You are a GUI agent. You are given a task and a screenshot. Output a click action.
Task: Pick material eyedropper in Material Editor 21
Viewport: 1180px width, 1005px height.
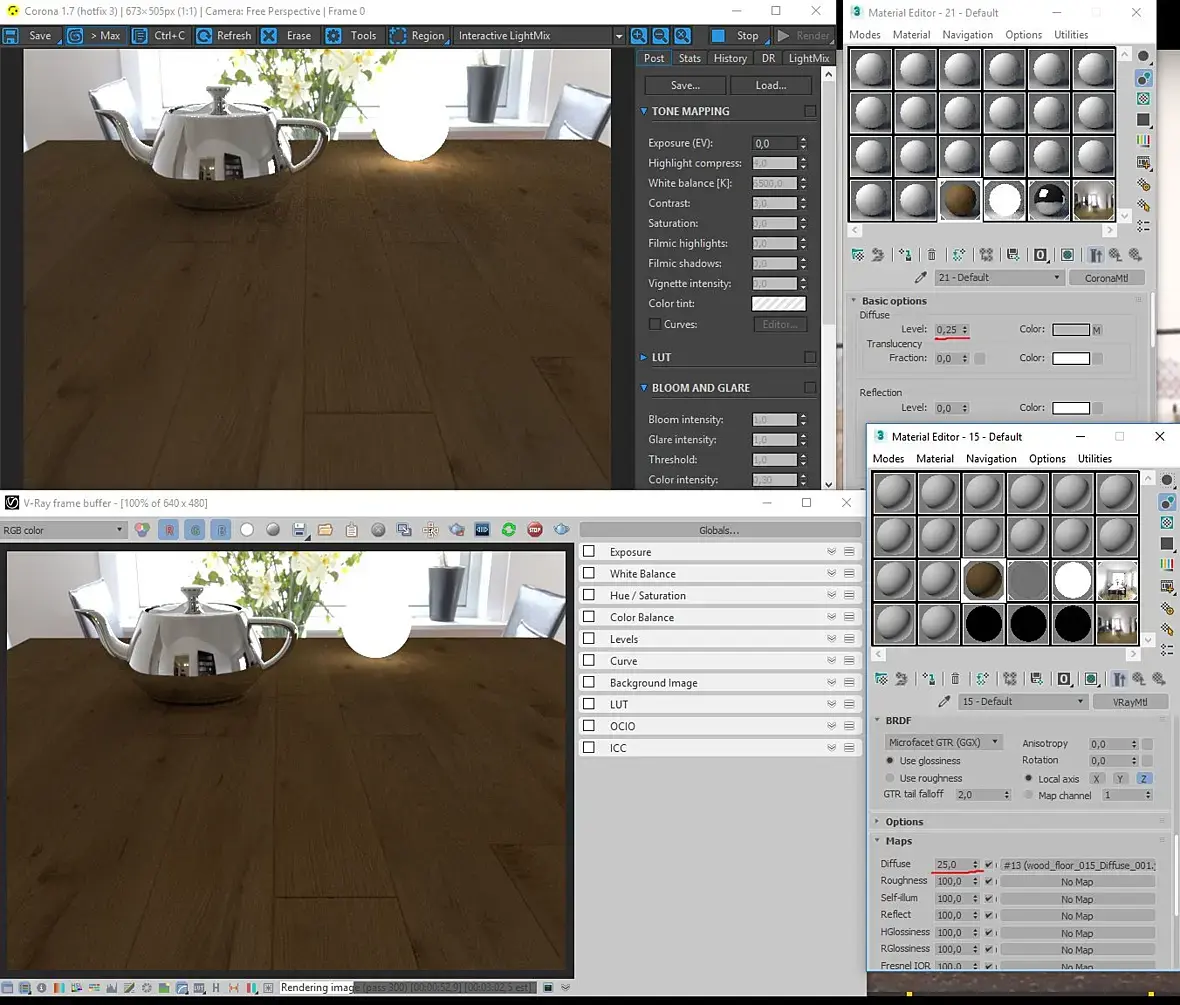[920, 278]
